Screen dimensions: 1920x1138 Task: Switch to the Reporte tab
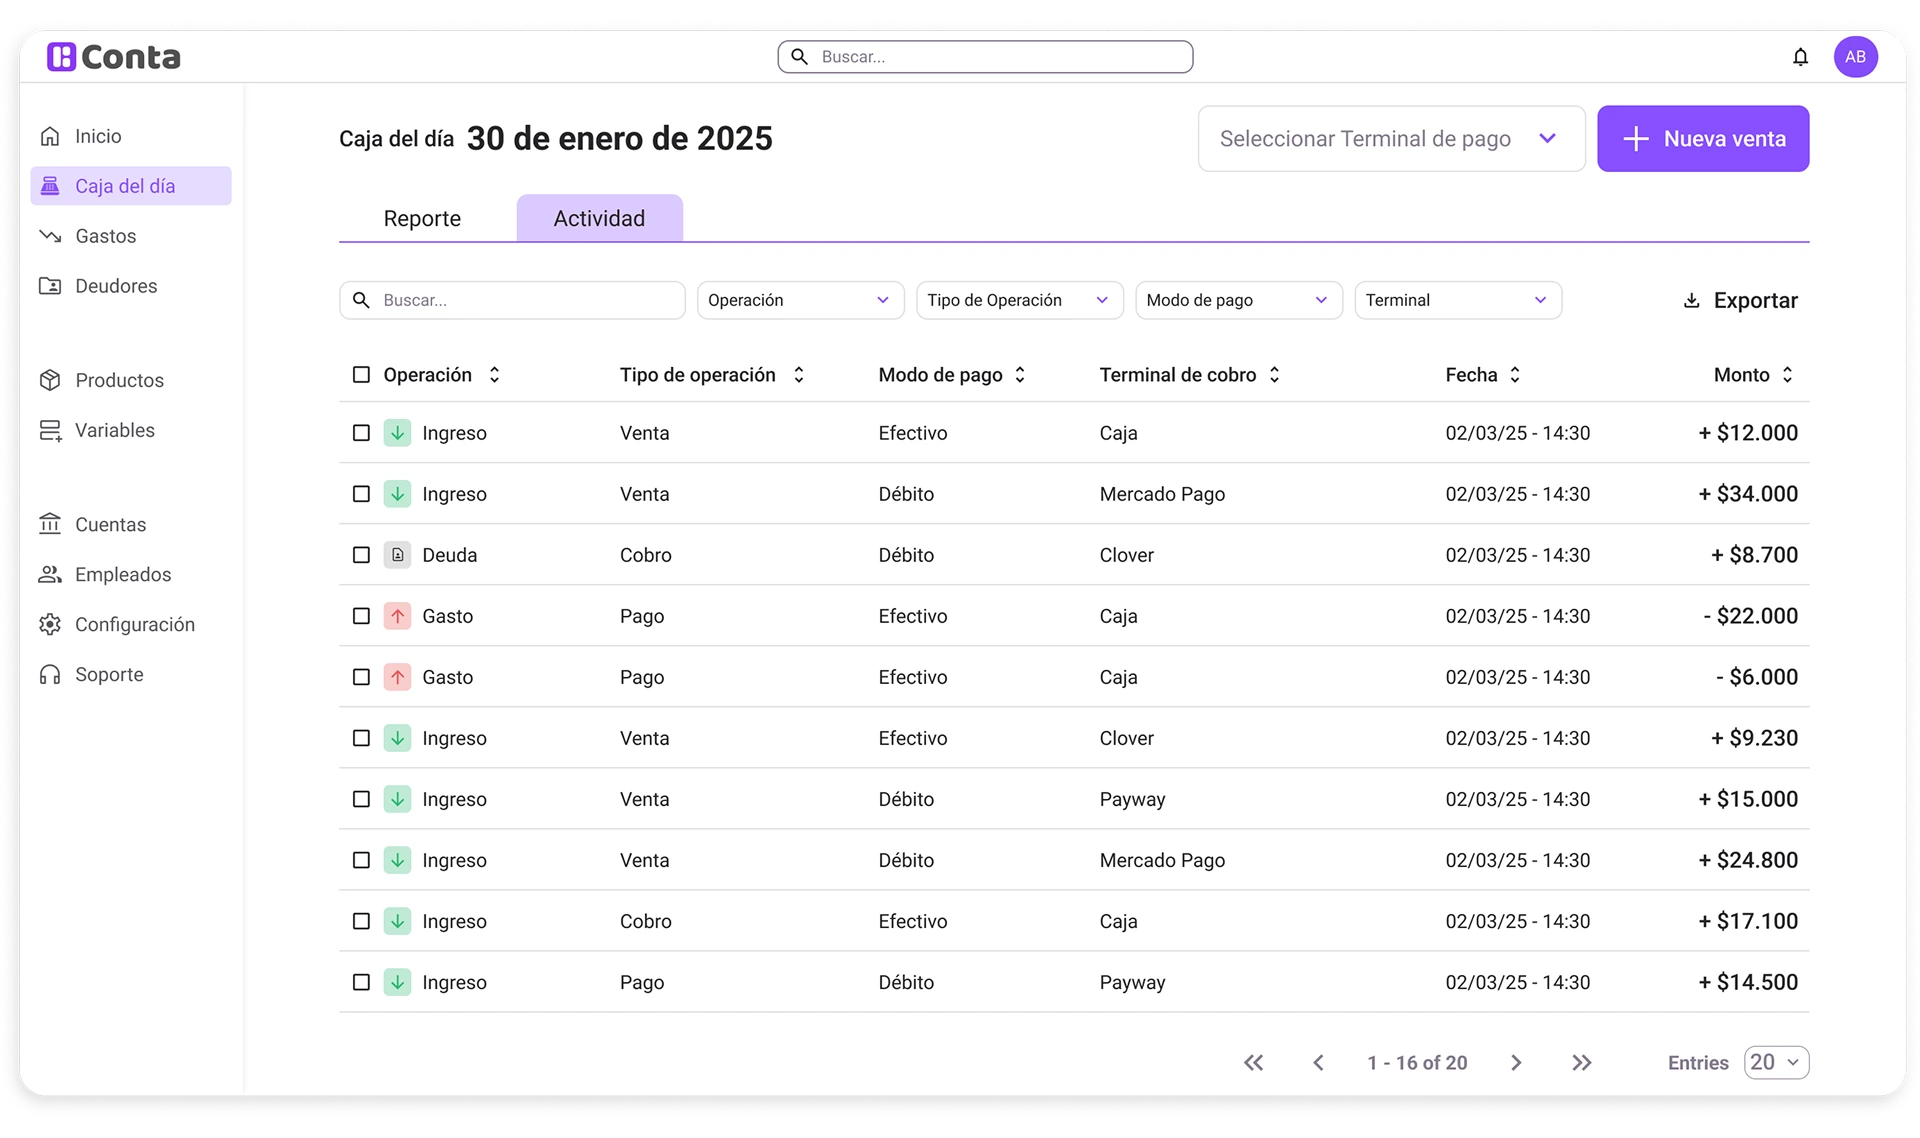(x=422, y=219)
